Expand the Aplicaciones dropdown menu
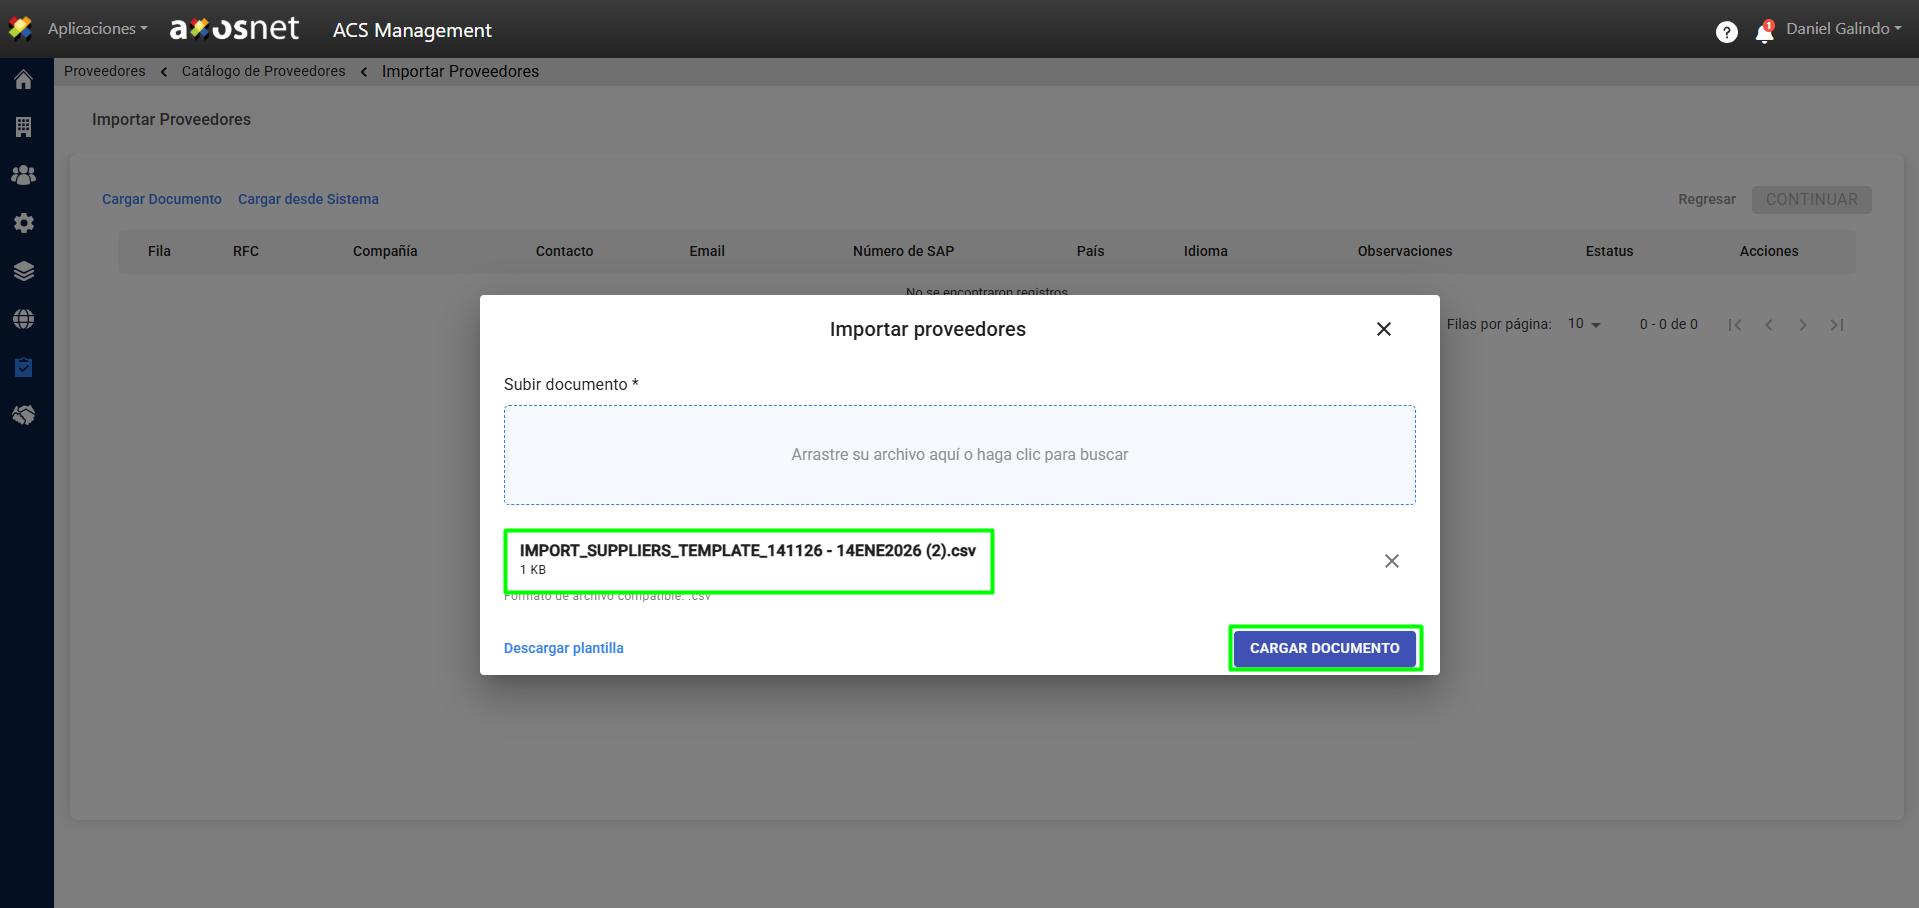The width and height of the screenshot is (1919, 908). point(97,29)
